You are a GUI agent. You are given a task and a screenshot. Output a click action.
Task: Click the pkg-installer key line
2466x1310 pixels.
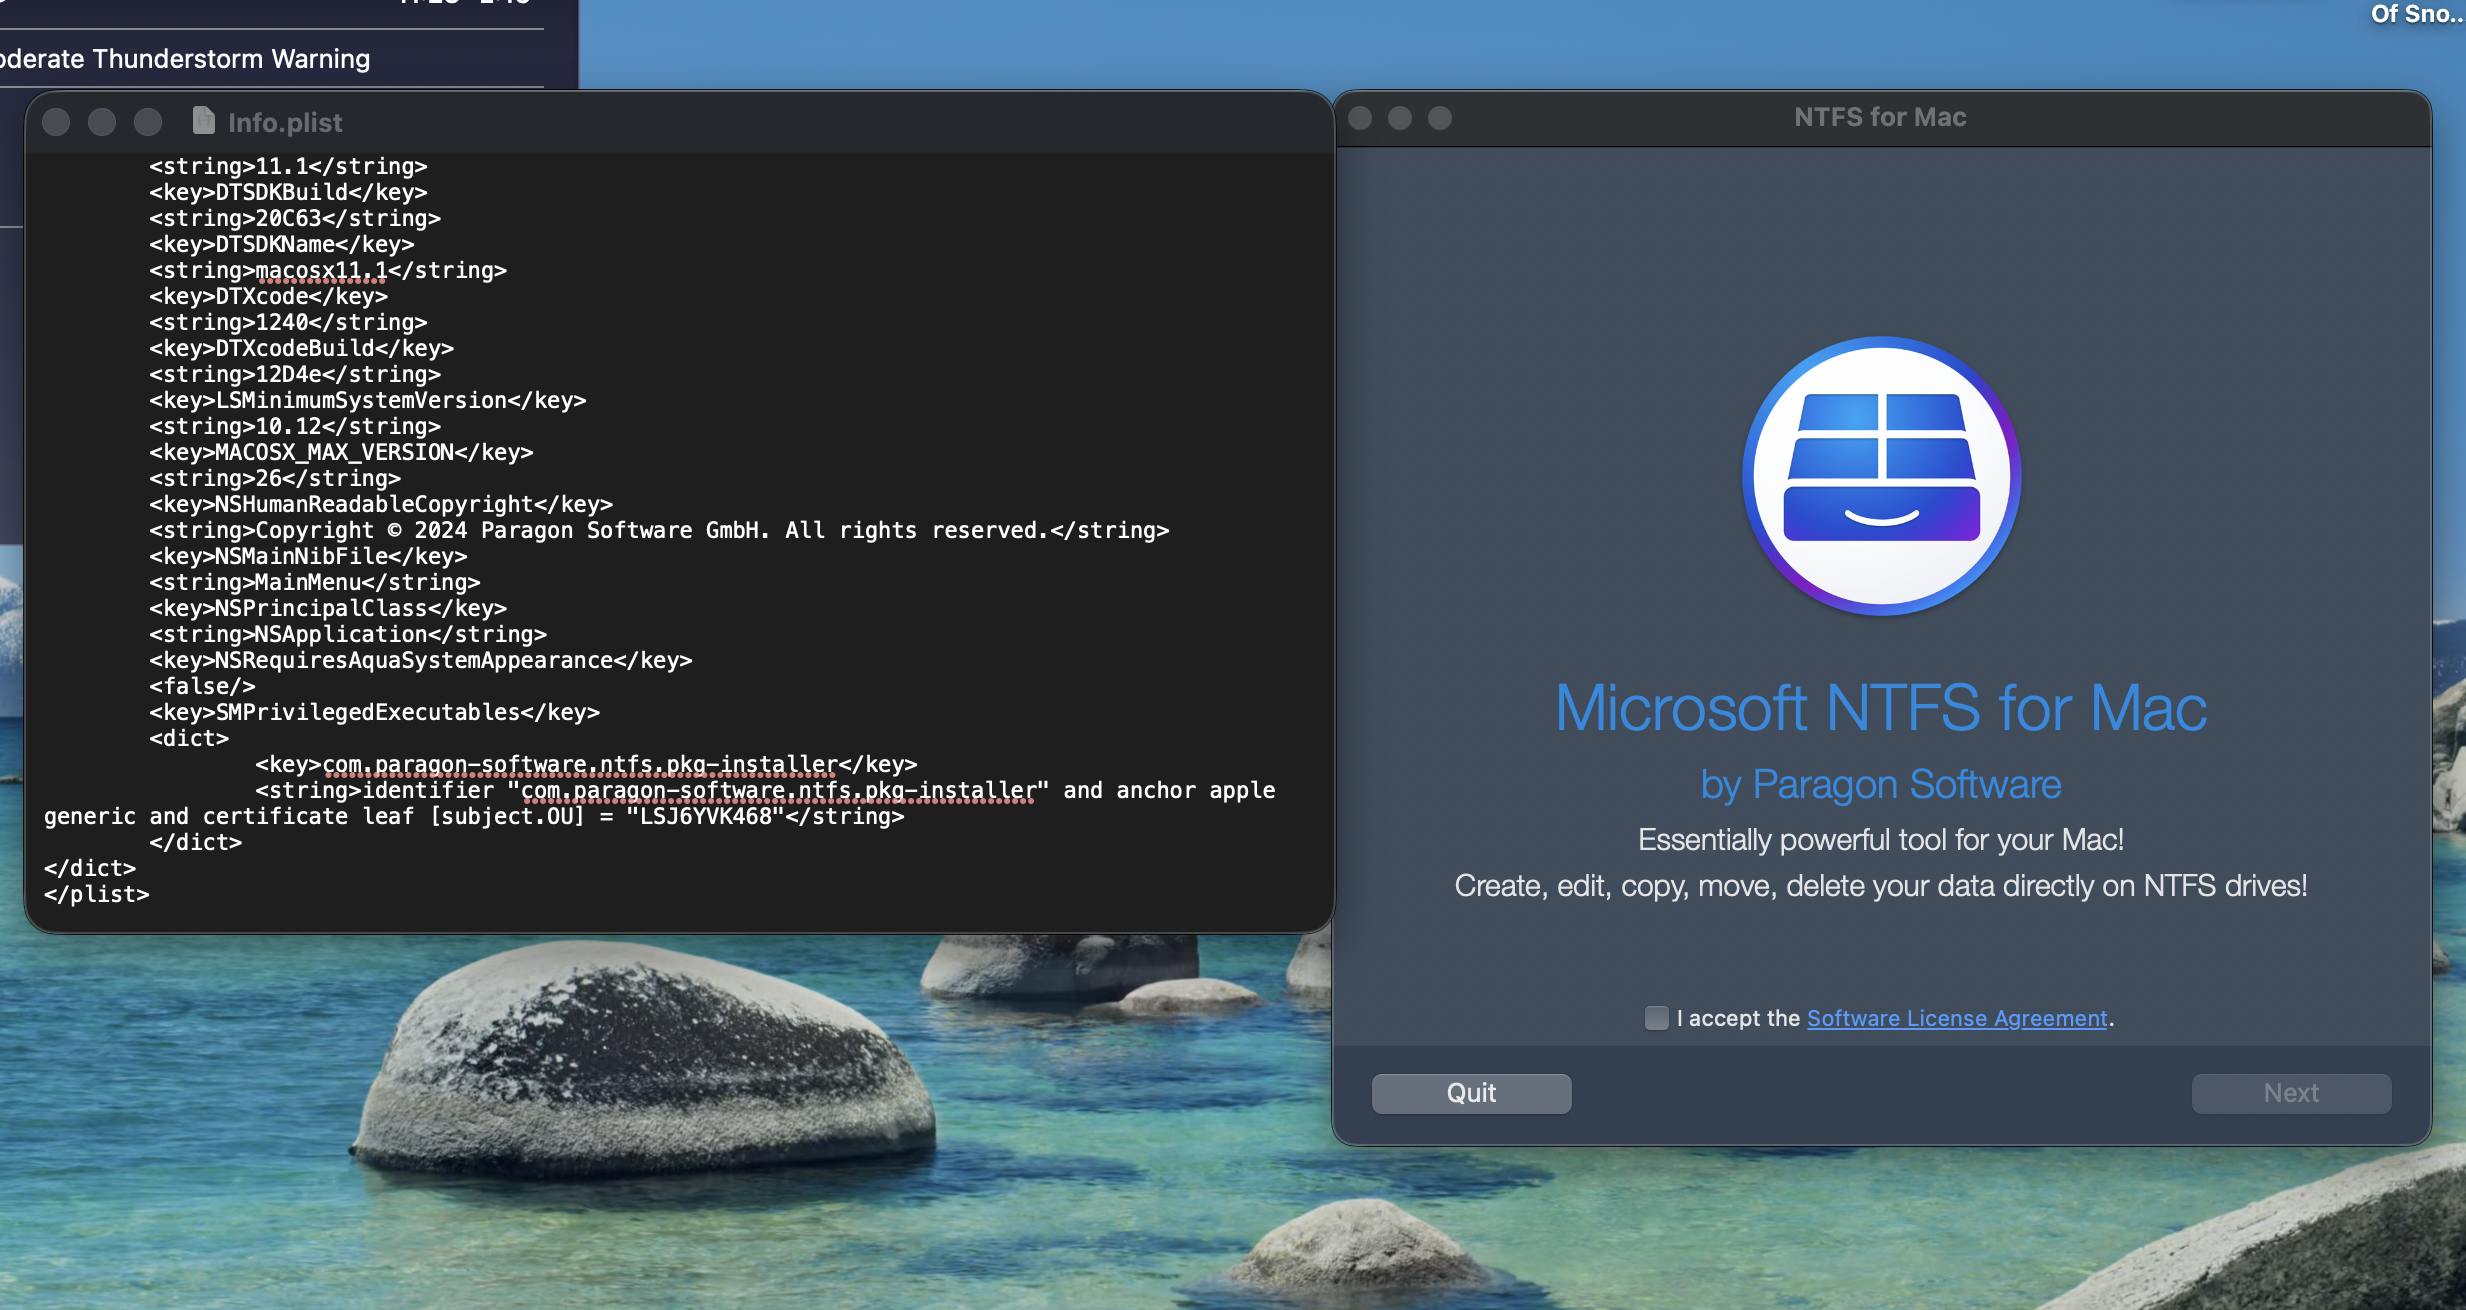pos(586,764)
